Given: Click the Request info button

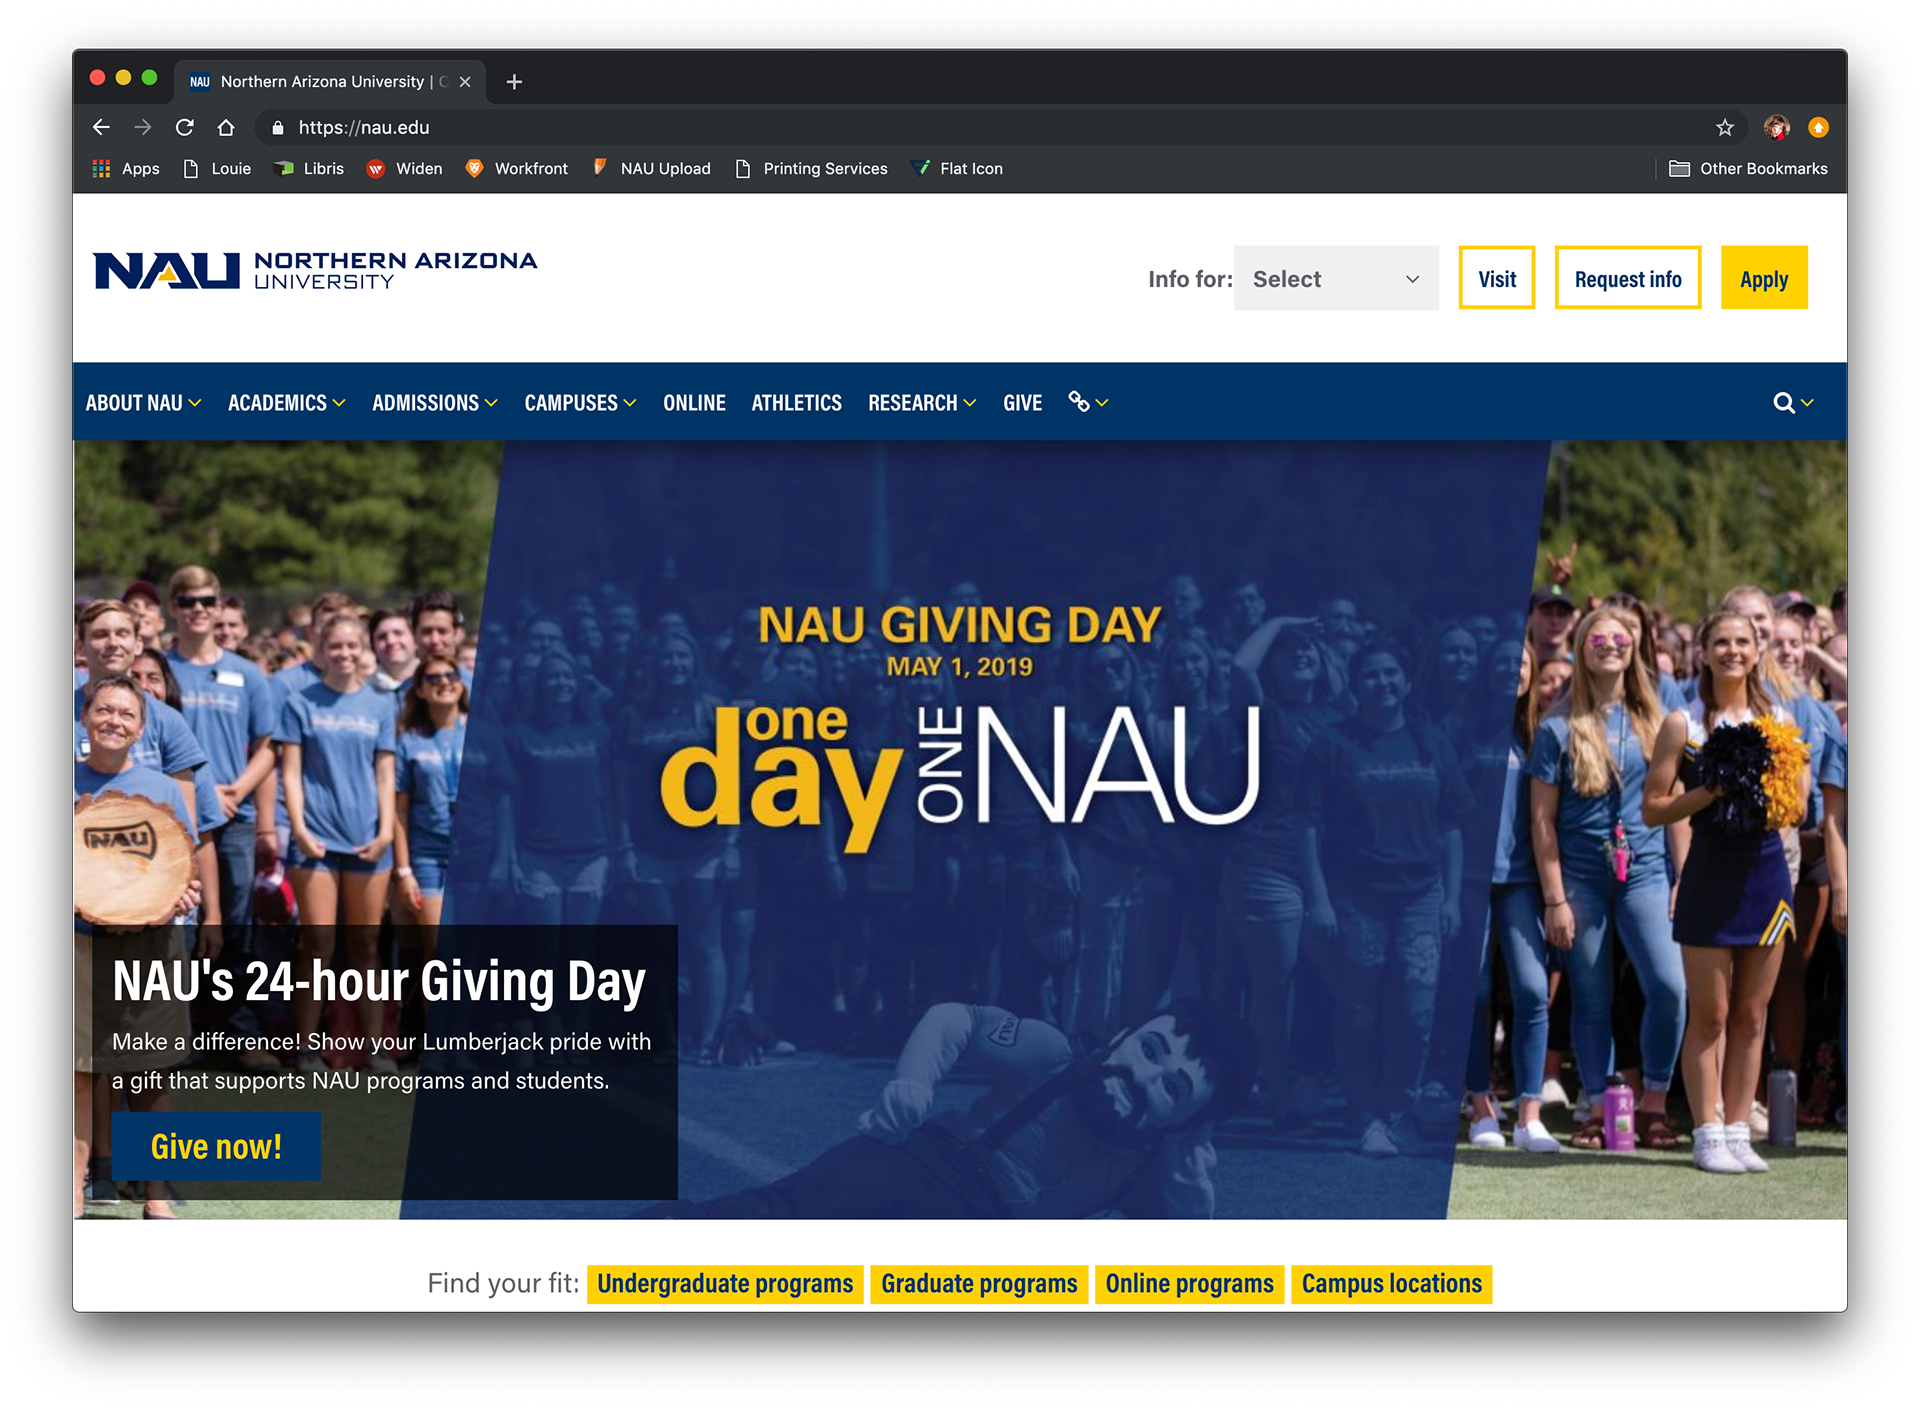Looking at the screenshot, I should 1628,279.
